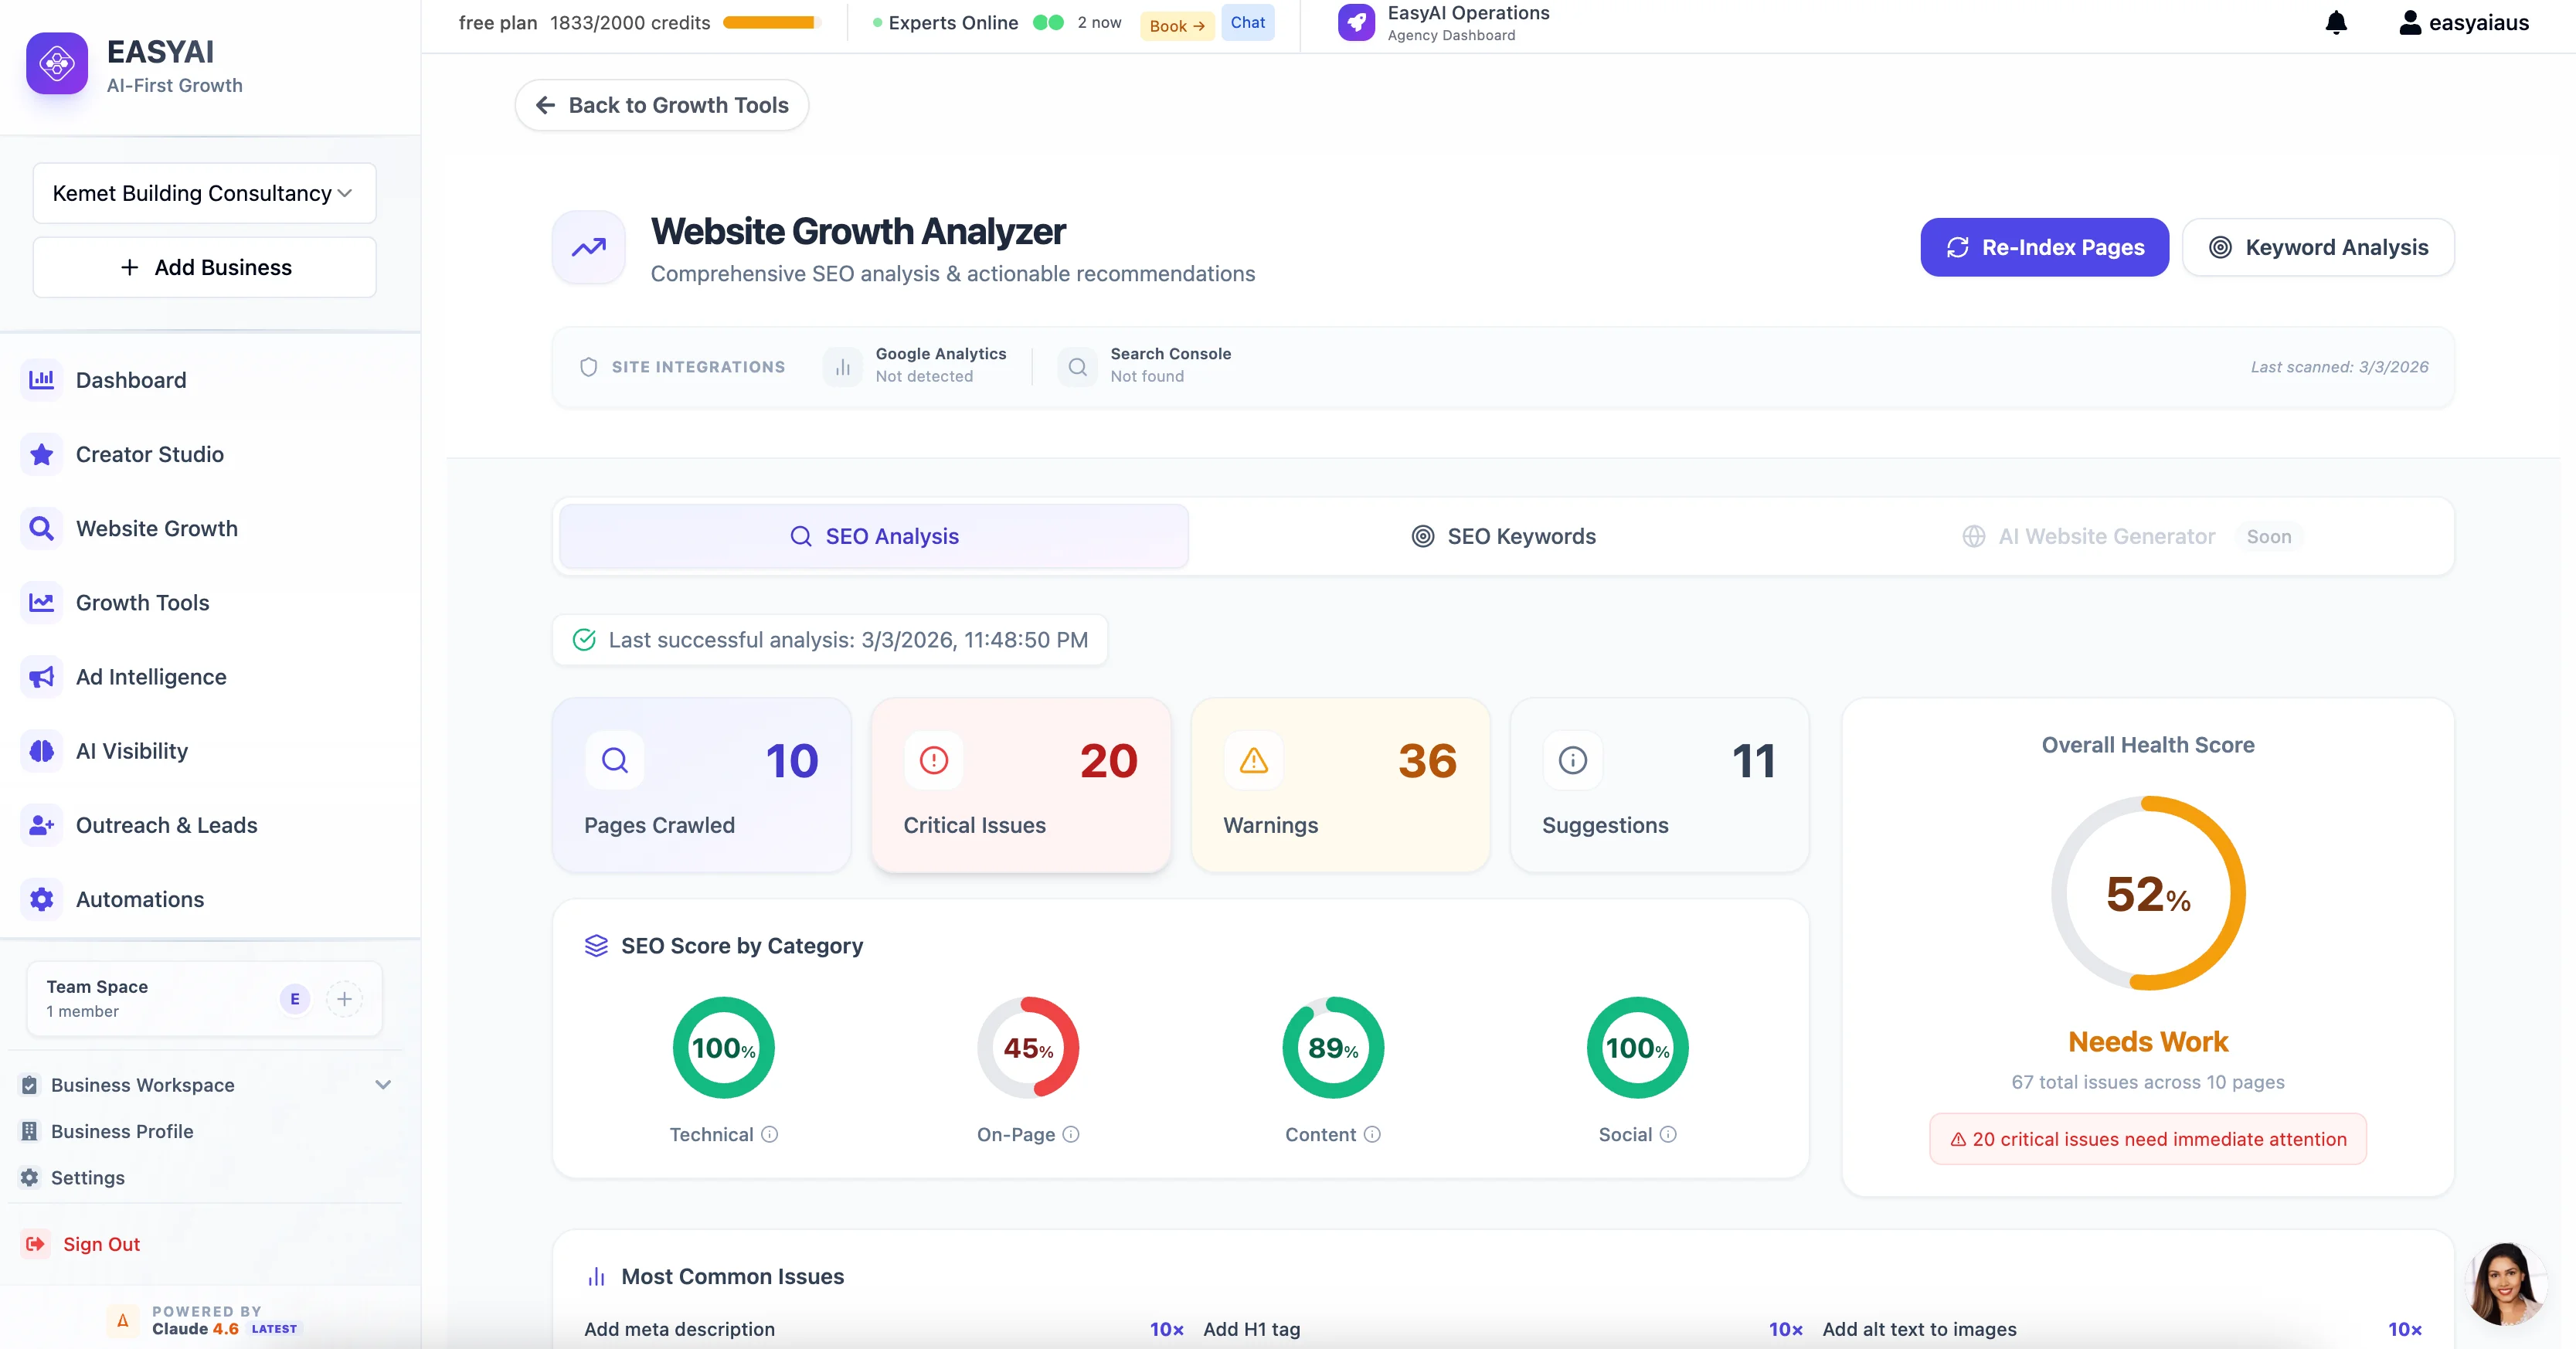Open Outreach & Leads

pyautogui.click(x=166, y=825)
